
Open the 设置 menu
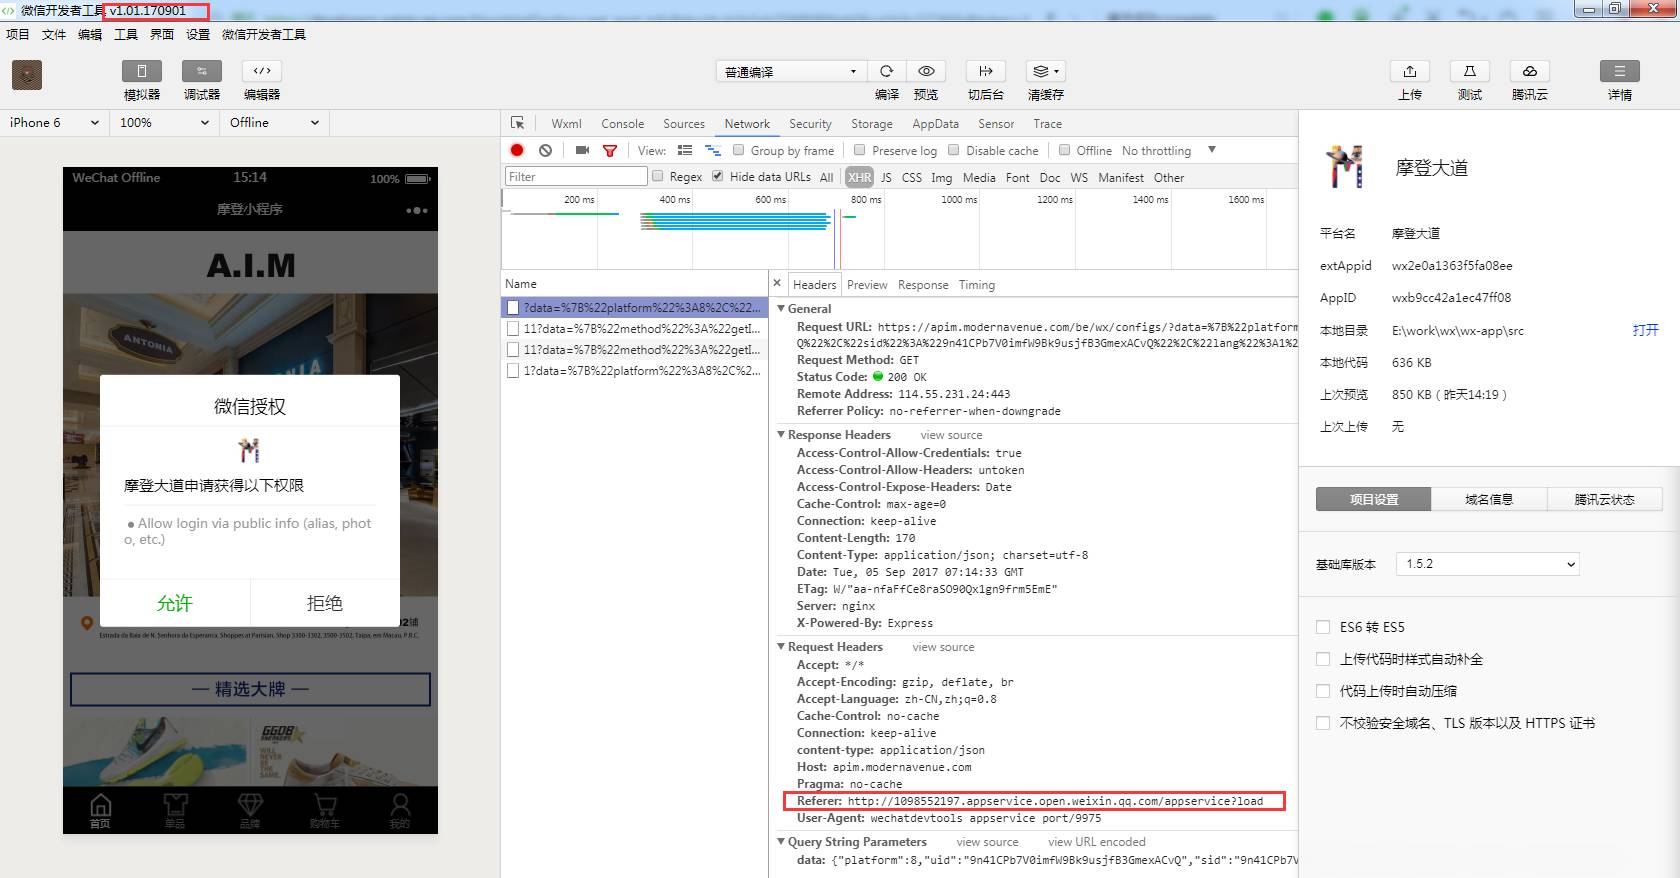(198, 34)
